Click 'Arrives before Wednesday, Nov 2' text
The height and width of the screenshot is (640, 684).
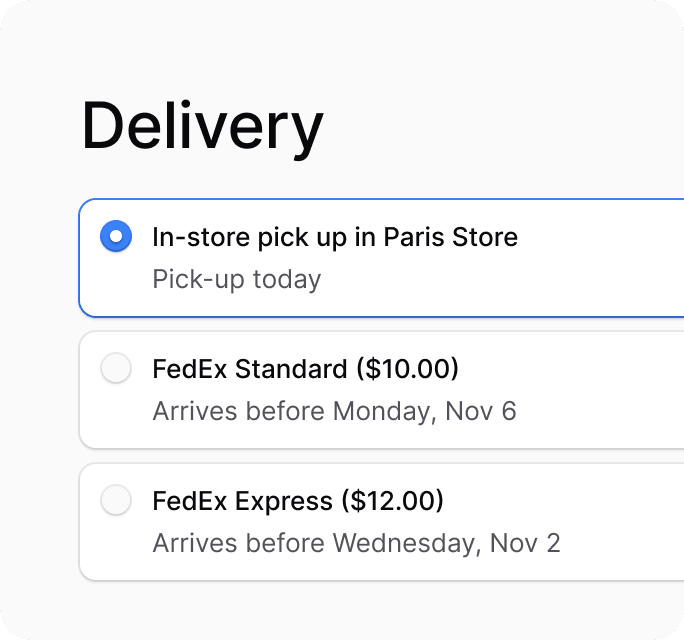tap(356, 543)
